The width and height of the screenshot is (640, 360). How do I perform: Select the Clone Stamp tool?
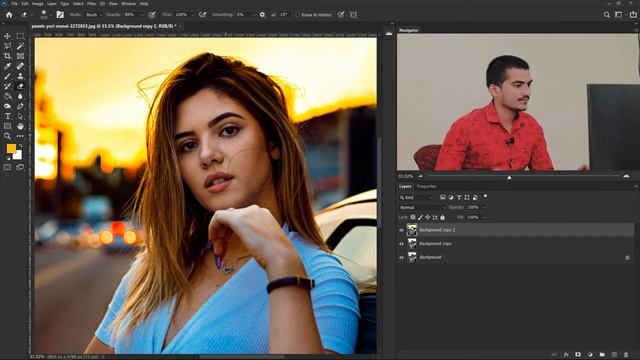pyautogui.click(x=20, y=76)
